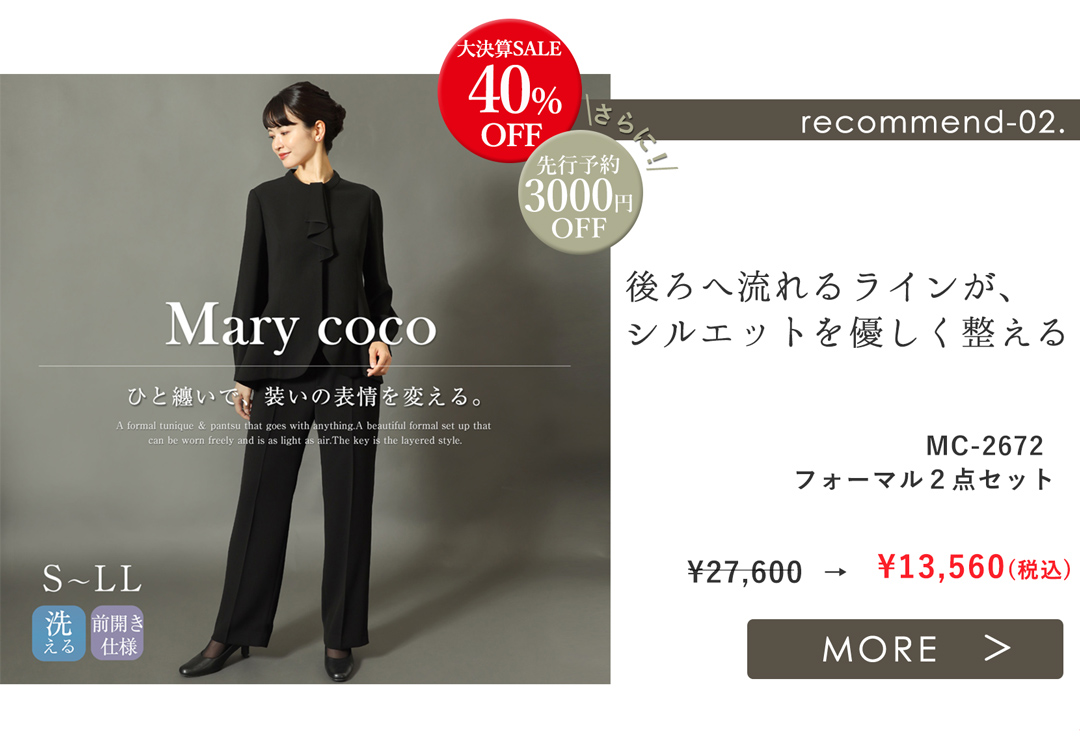The width and height of the screenshot is (1080, 749).
Task: Click the blue 洗える washable icon
Action: tap(59, 633)
